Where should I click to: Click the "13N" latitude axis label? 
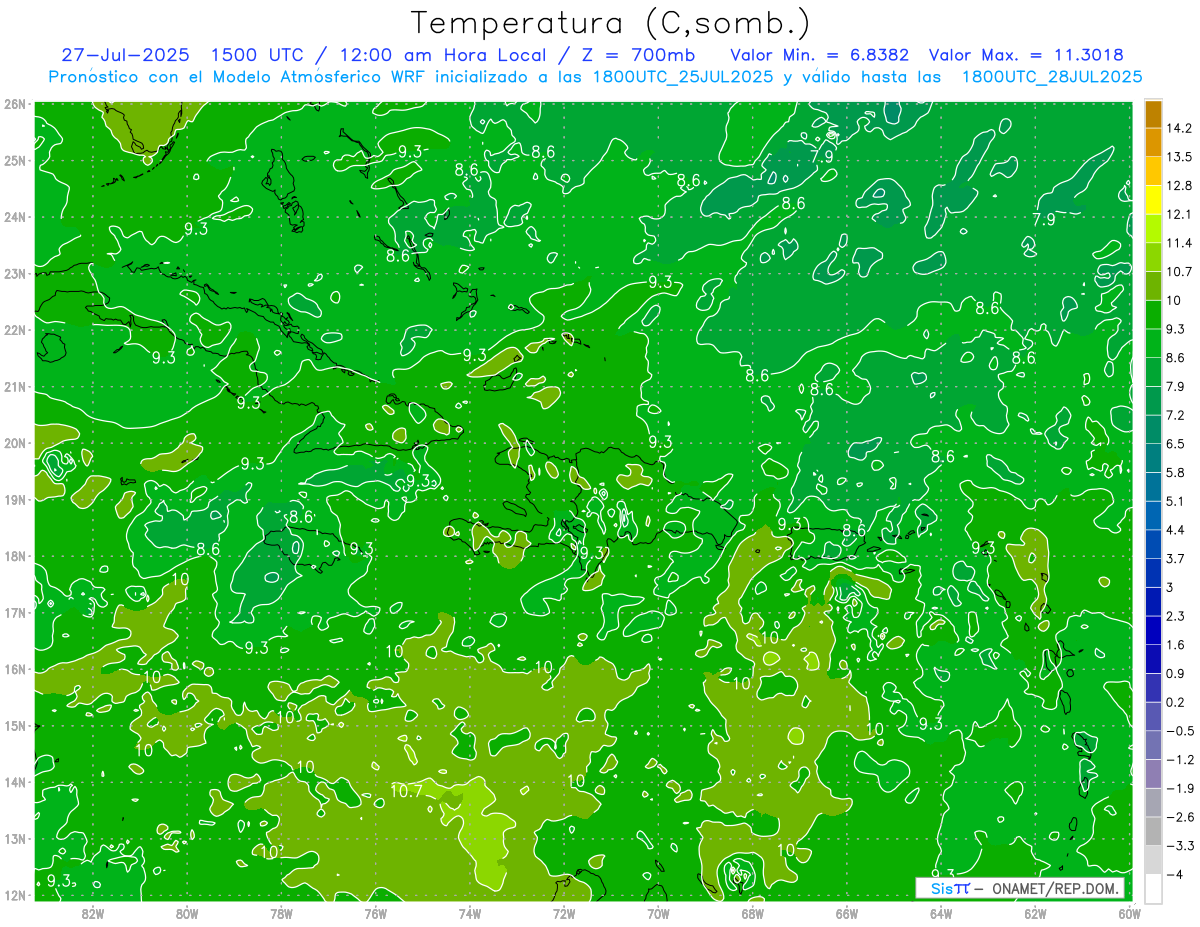(14, 840)
